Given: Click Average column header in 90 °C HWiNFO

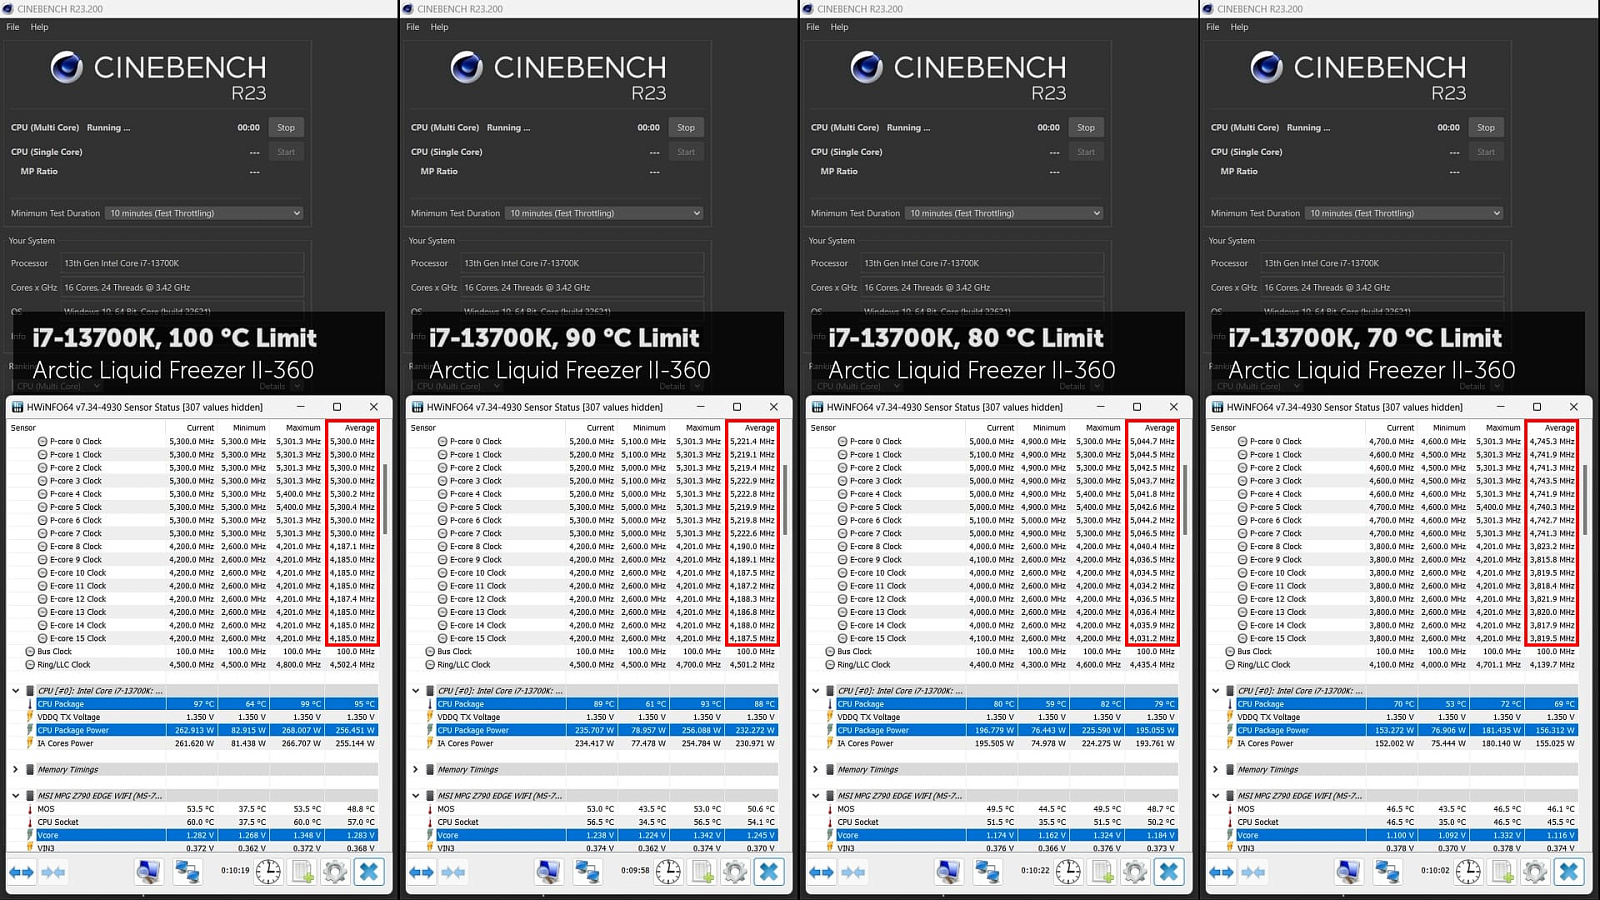Looking at the screenshot, I should pyautogui.click(x=753, y=428).
